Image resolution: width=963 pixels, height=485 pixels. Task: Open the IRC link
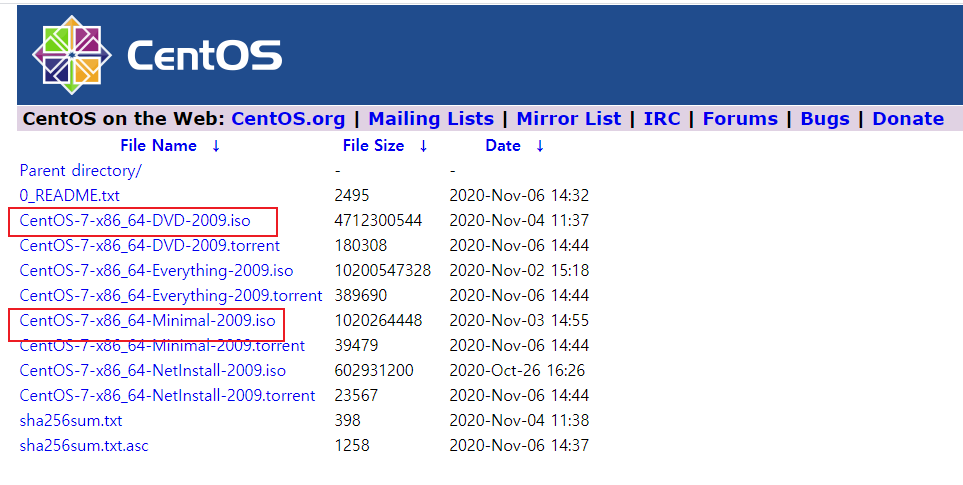661,118
